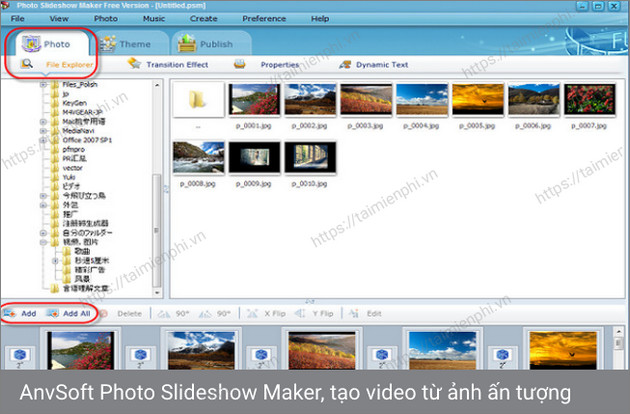
Task: Click the File Explorer magnifier icon
Action: point(27,64)
